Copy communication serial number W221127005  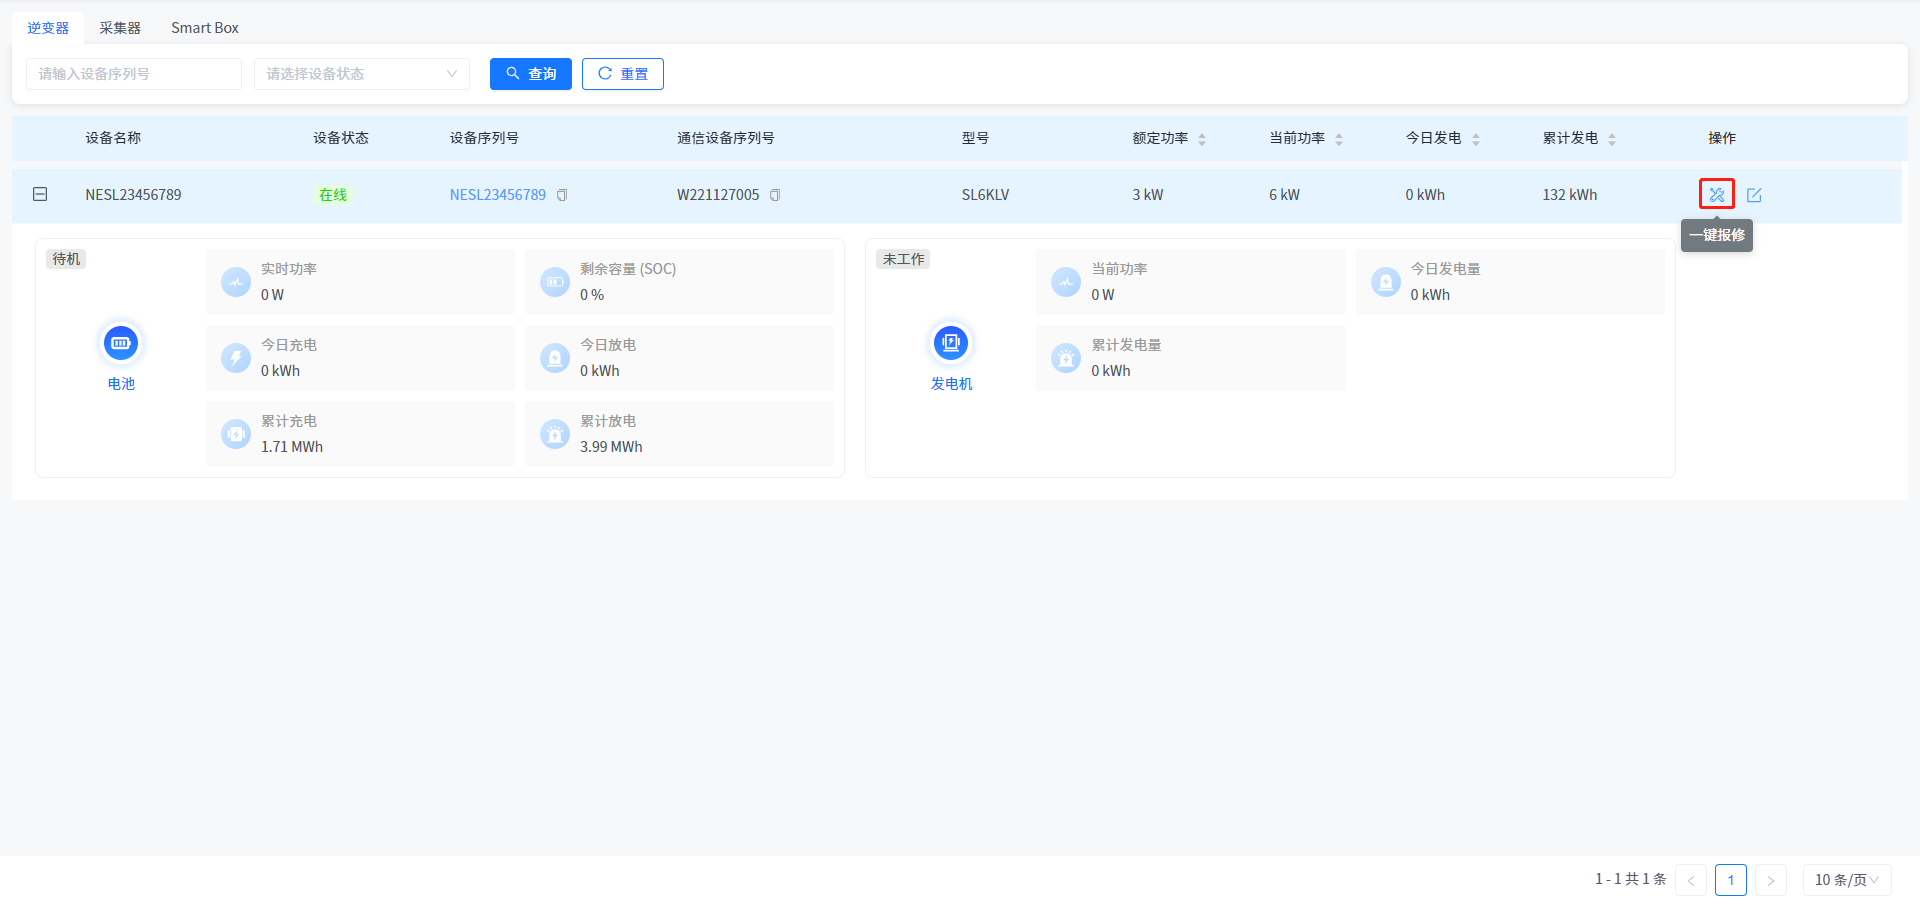click(775, 195)
